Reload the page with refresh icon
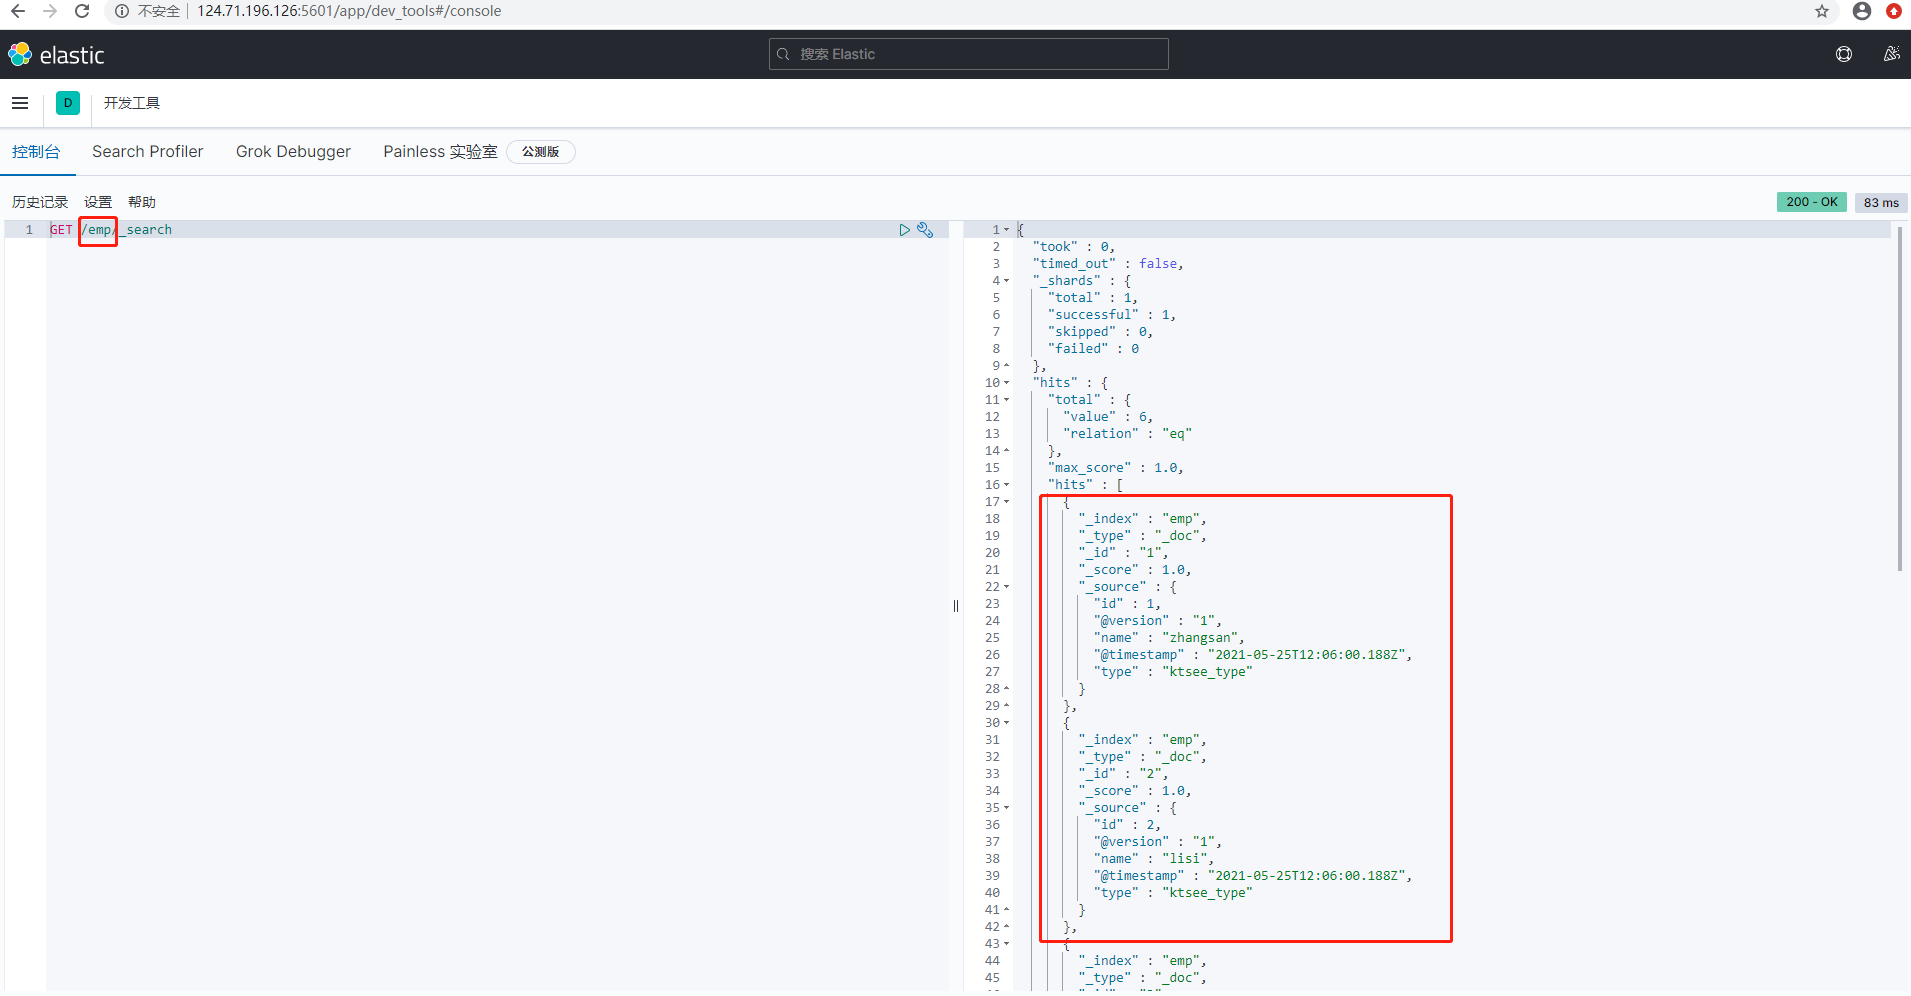Viewport: 1911px width, 996px height. pos(82,11)
